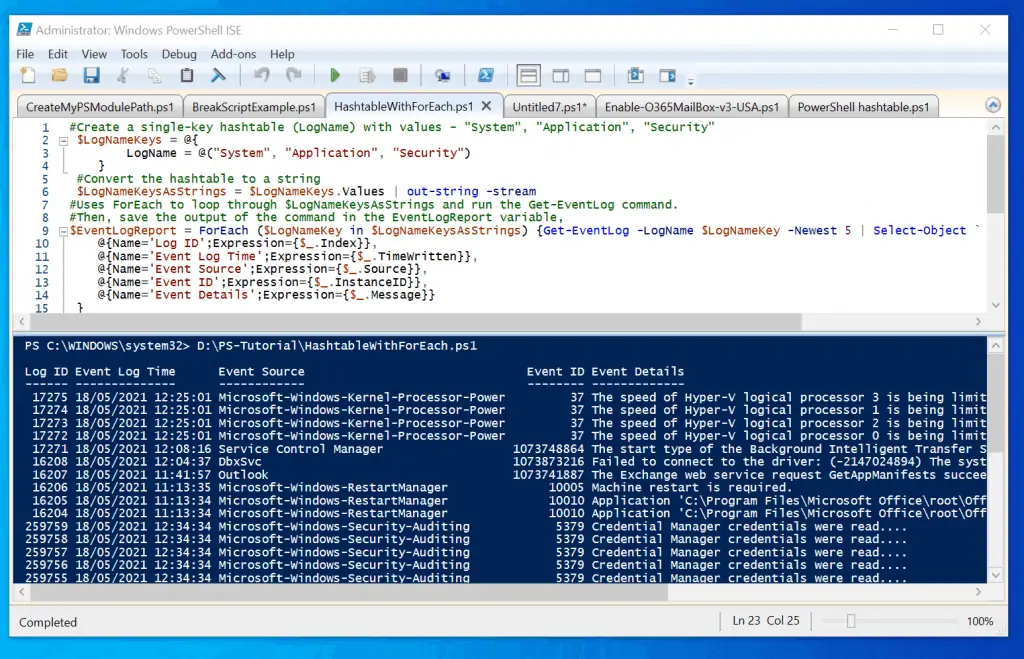Image resolution: width=1024 pixels, height=659 pixels.
Task: Redo the edit with the Redo arrow
Action: (x=294, y=76)
